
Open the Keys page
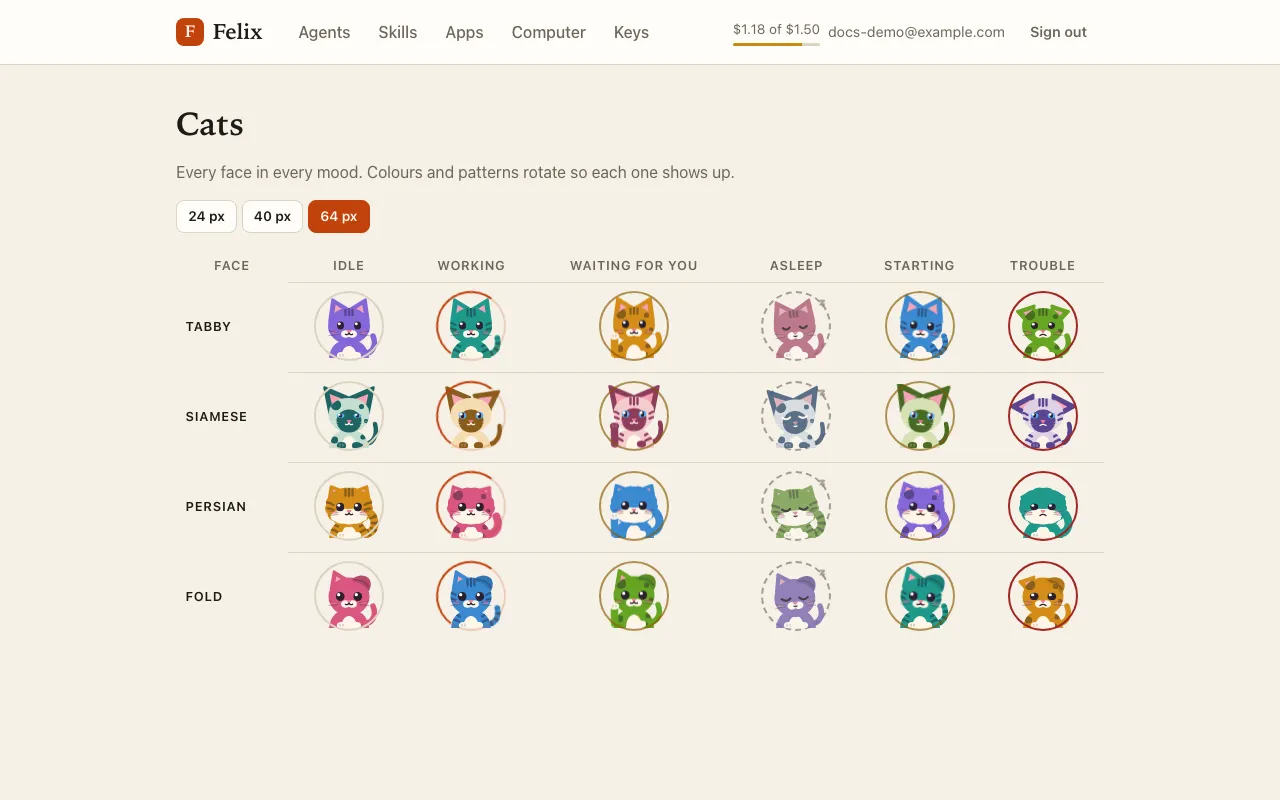tap(631, 32)
